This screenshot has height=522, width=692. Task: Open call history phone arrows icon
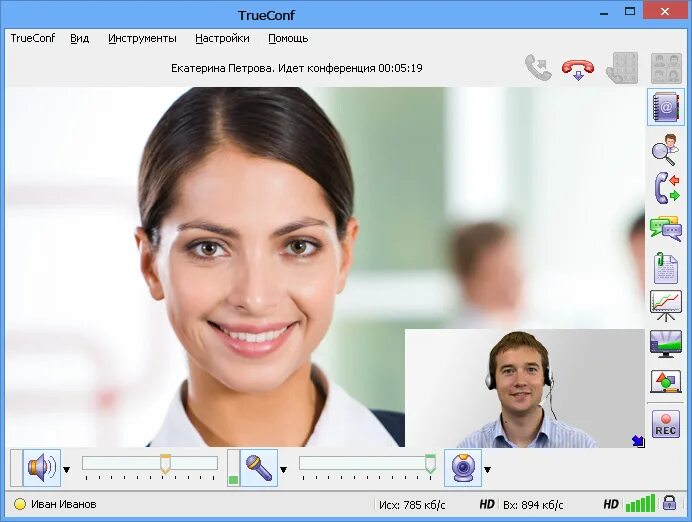coord(666,188)
